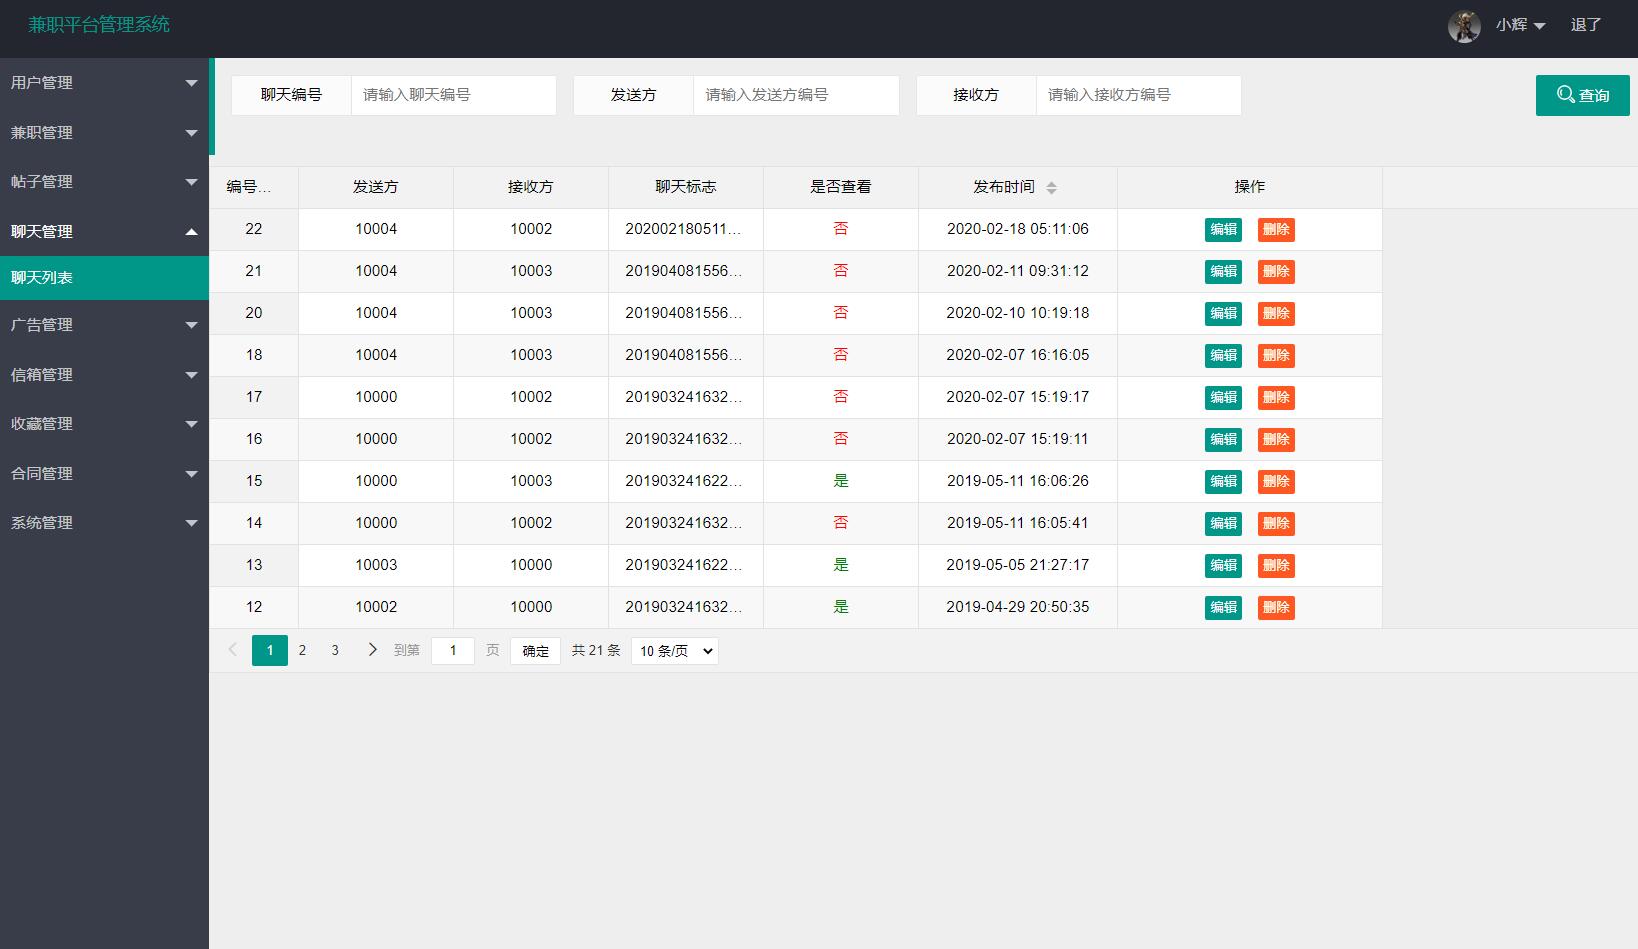Click the magnifier search icon on 查询 button
Screen dimensions: 1638x949
coord(1565,95)
